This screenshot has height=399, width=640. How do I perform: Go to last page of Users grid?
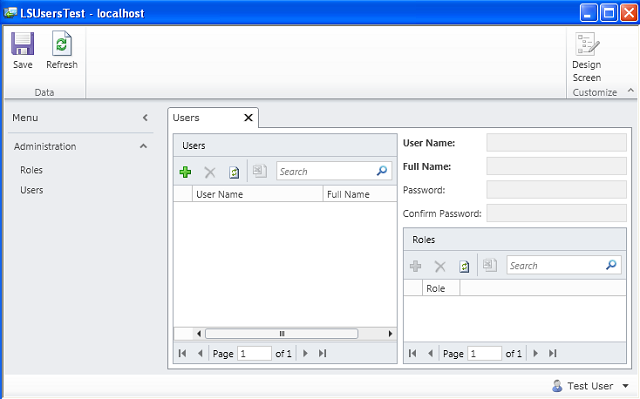click(x=322, y=353)
